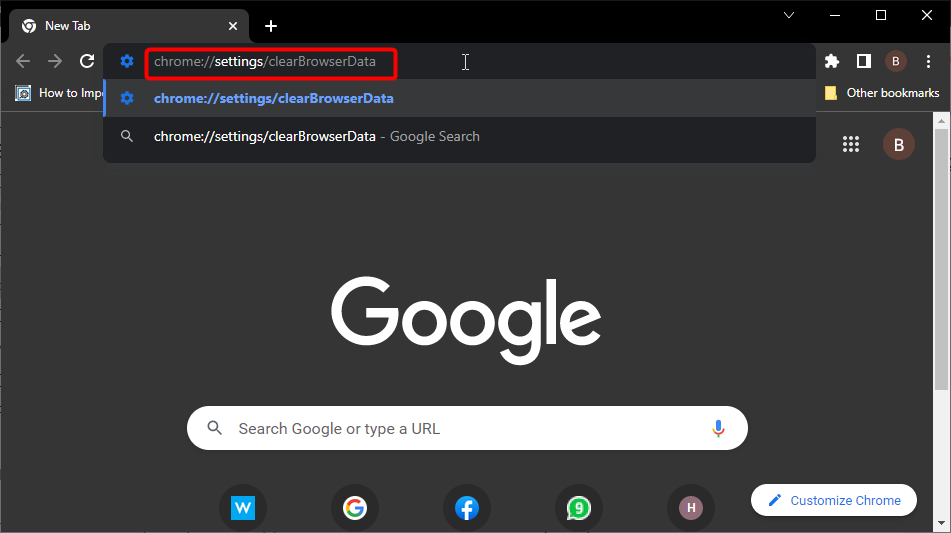Go back using the back arrow
Viewport: 951px width, 533px height.
[23, 61]
